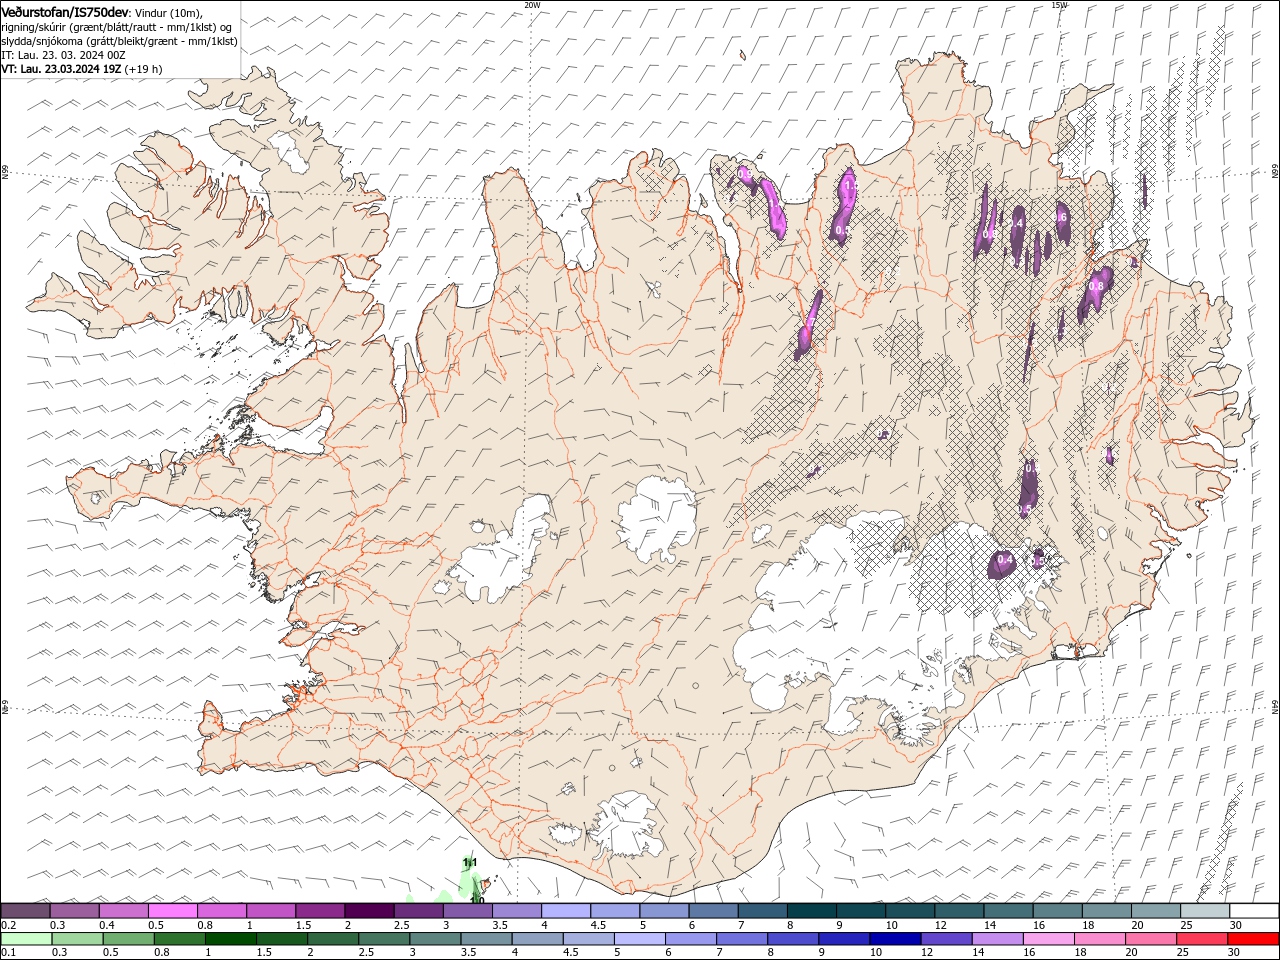Click the 15W longitude label
1280x960 pixels.
[x=1059, y=5]
